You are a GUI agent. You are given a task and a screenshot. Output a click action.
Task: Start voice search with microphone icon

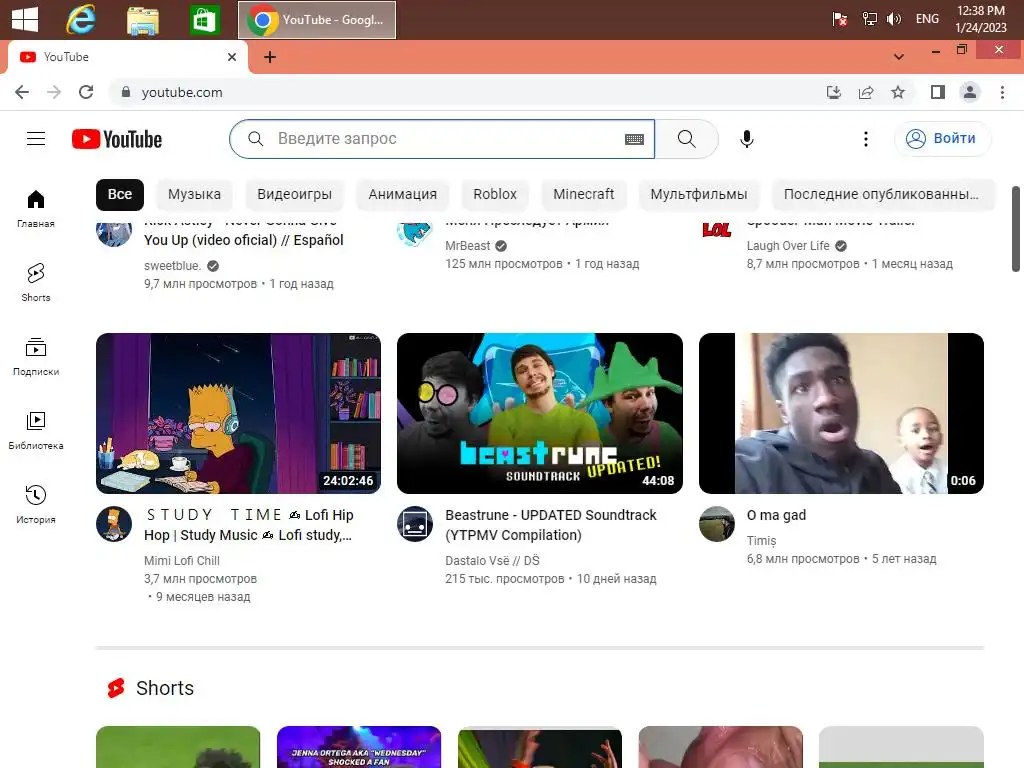[746, 138]
